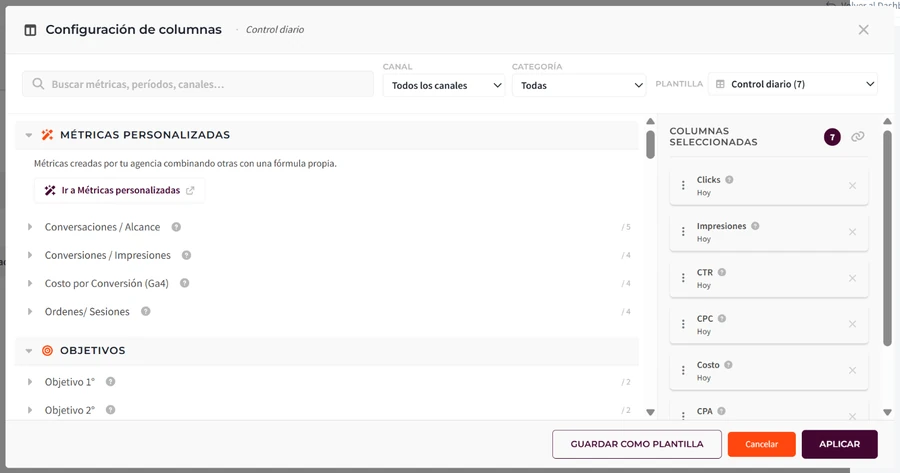Show help for the CPC column

722,319
